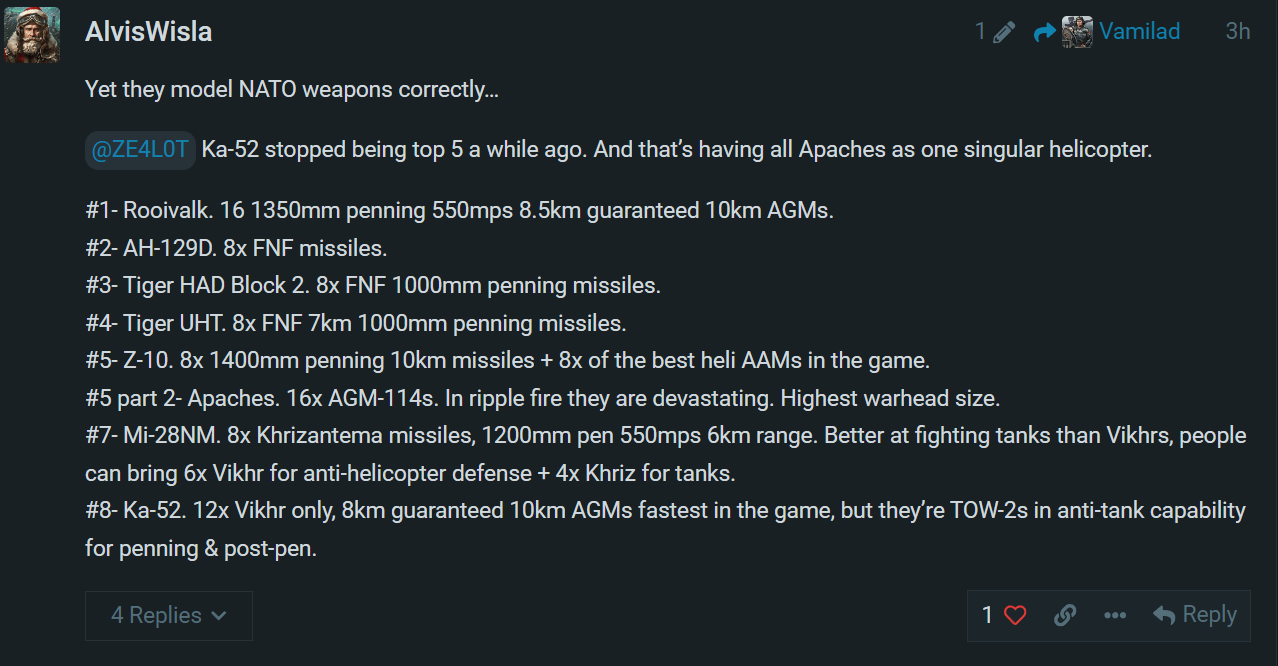Expand the 4 Replies section
Viewport: 1278px width, 666px height.
(155, 615)
